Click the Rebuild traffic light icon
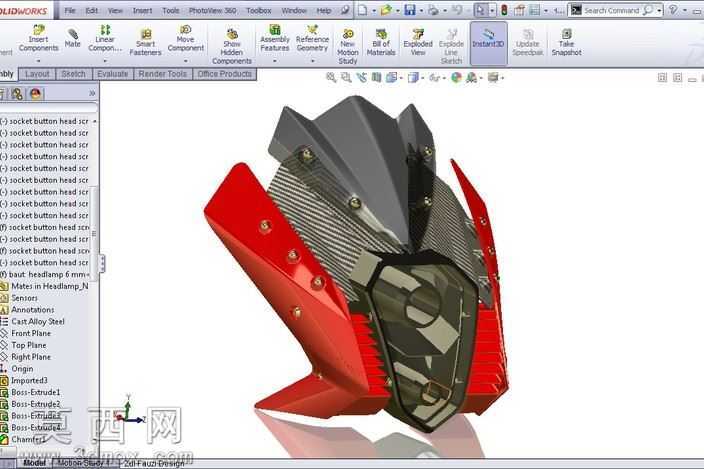This screenshot has height=469, width=704. tap(504, 10)
